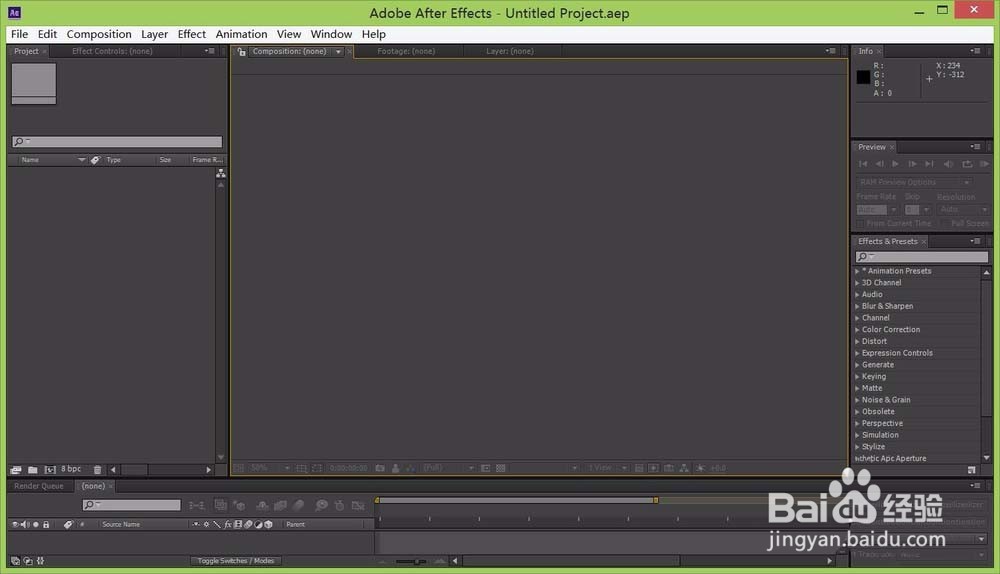Open the Effect menu
Screen dimensions: 1000x574
[x=191, y=34]
